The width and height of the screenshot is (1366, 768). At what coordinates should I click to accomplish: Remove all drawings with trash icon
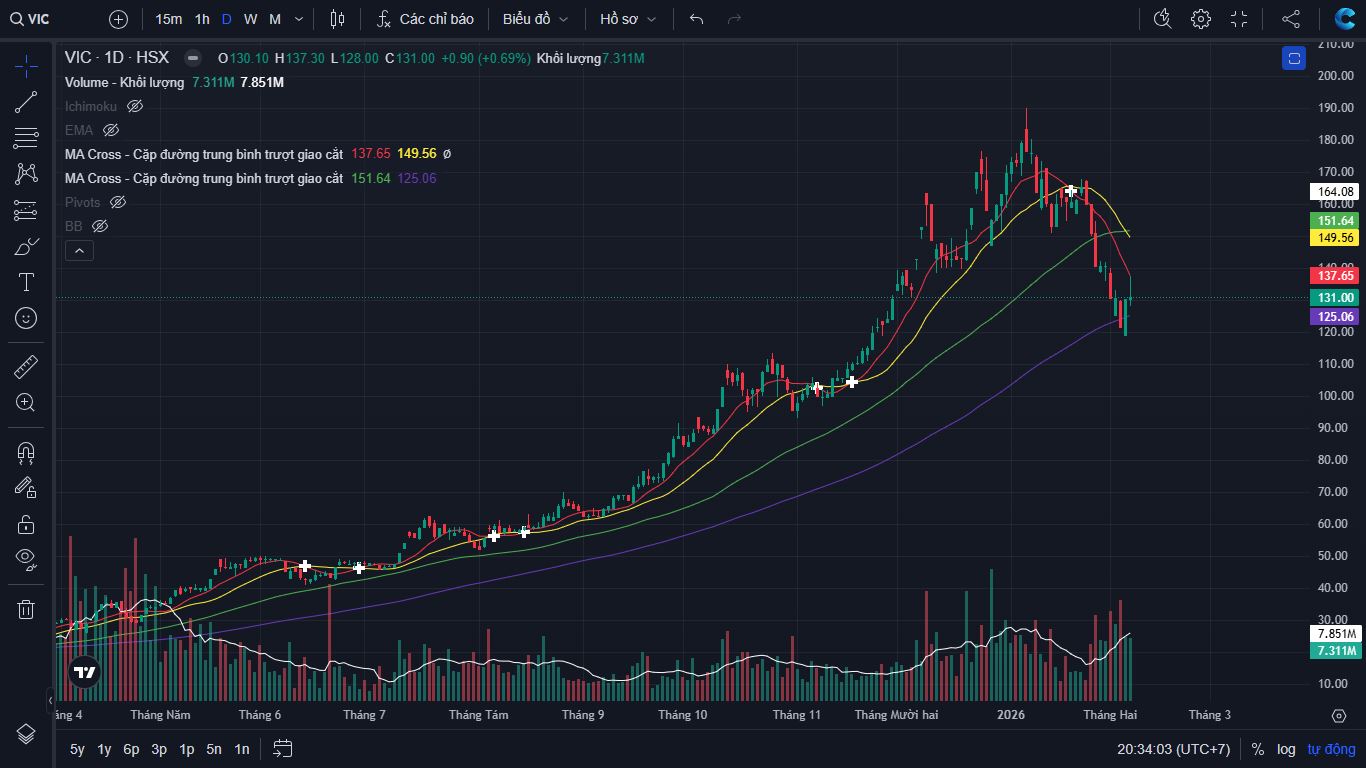tap(26, 609)
